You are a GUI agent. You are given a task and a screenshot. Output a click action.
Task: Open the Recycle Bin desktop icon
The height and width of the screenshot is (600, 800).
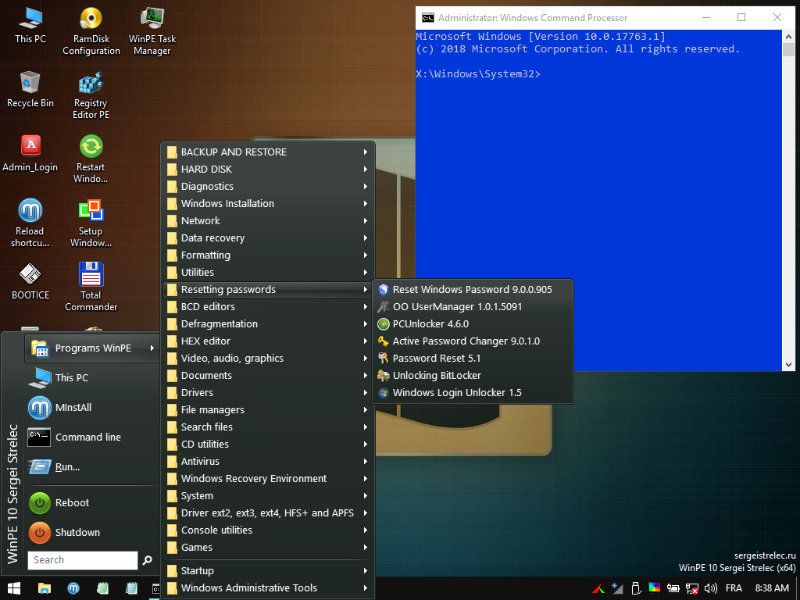tap(30, 90)
